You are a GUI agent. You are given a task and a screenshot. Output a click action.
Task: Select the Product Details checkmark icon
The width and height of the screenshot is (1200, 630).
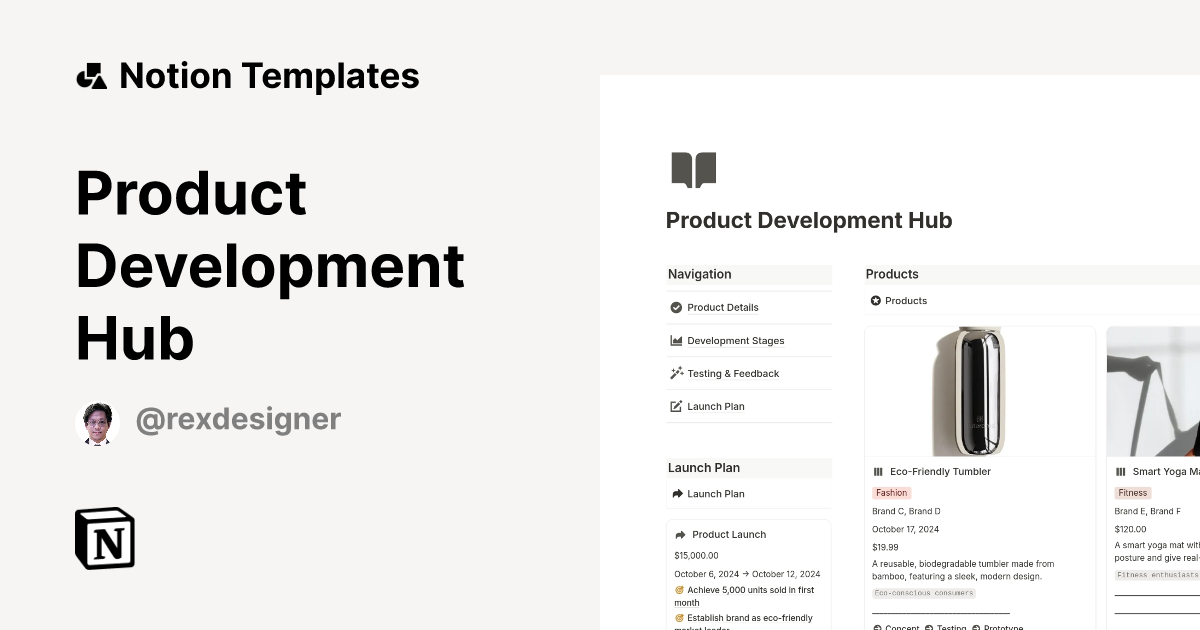click(676, 307)
